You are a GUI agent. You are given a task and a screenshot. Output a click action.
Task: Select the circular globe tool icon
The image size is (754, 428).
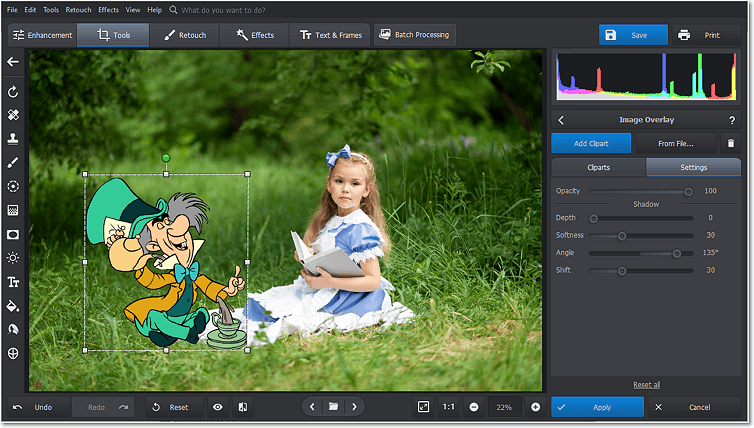(x=13, y=353)
